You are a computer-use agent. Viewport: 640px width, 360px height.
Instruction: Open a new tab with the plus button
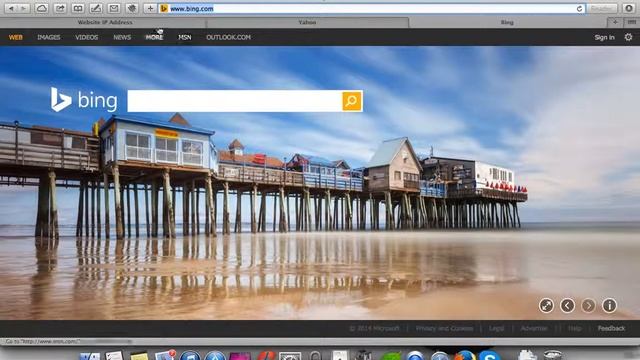[x=615, y=22]
